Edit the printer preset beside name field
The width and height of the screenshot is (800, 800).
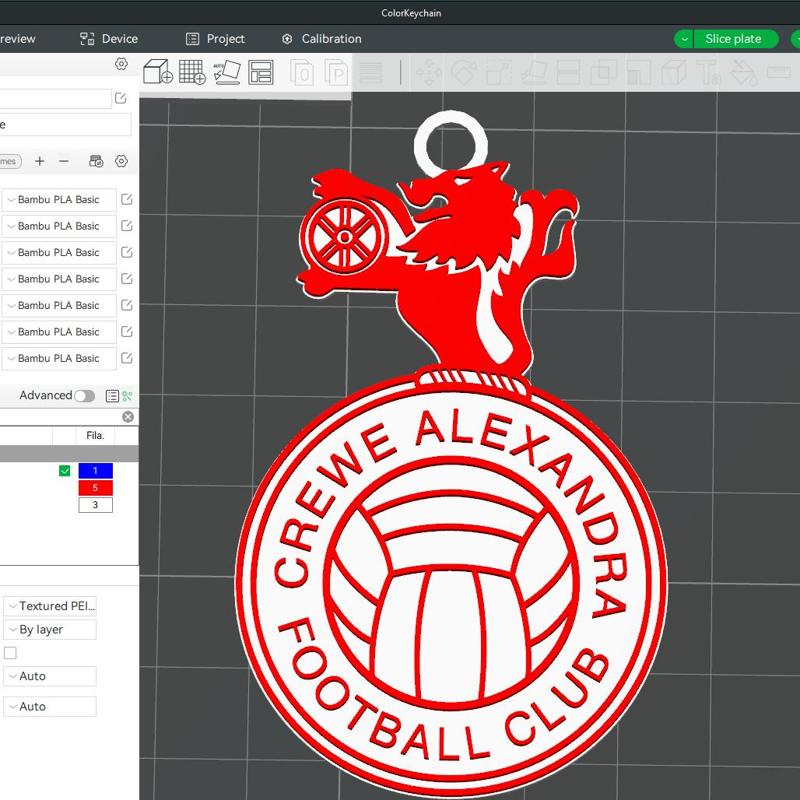point(120,98)
